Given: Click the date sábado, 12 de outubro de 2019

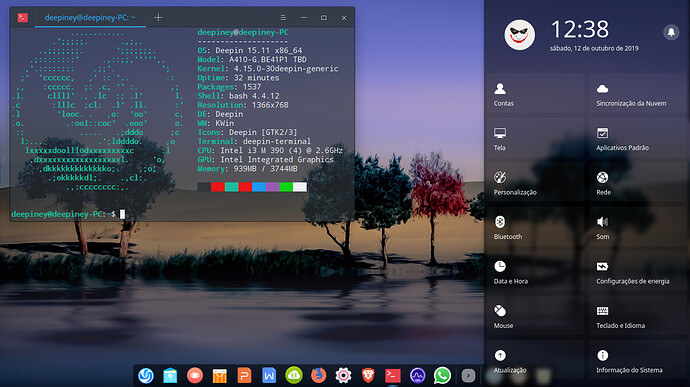Looking at the screenshot, I should 594,48.
